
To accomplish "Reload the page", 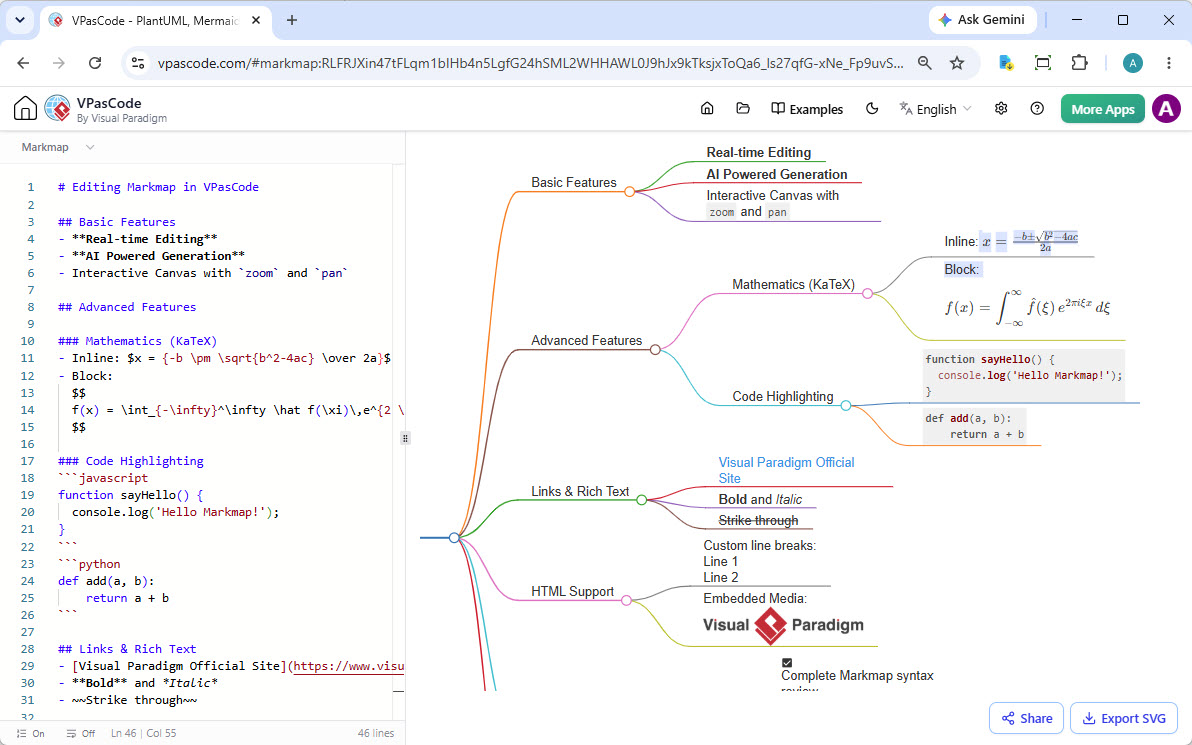I will [x=94, y=63].
